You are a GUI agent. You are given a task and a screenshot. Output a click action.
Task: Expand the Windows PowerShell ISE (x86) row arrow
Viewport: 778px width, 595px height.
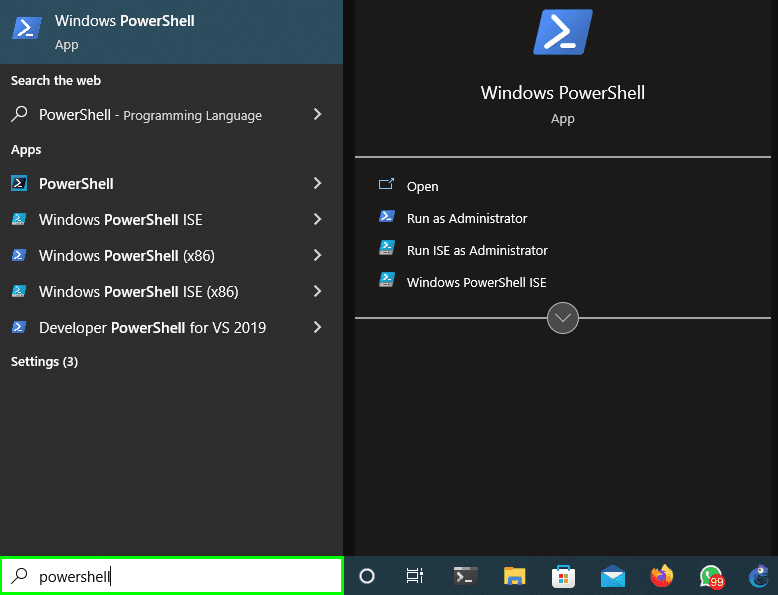click(318, 291)
